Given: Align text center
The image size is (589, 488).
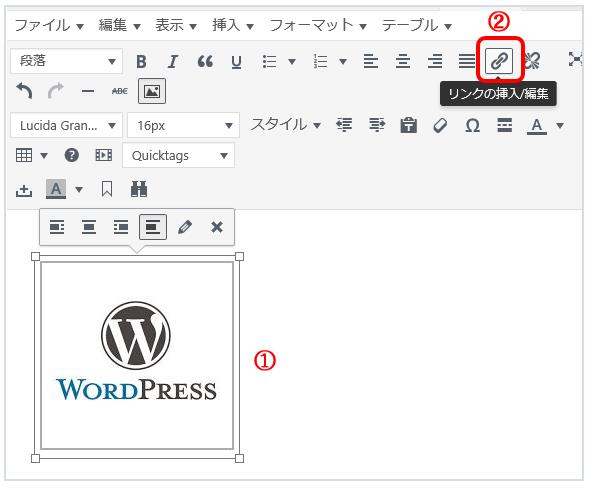Looking at the screenshot, I should pos(403,61).
